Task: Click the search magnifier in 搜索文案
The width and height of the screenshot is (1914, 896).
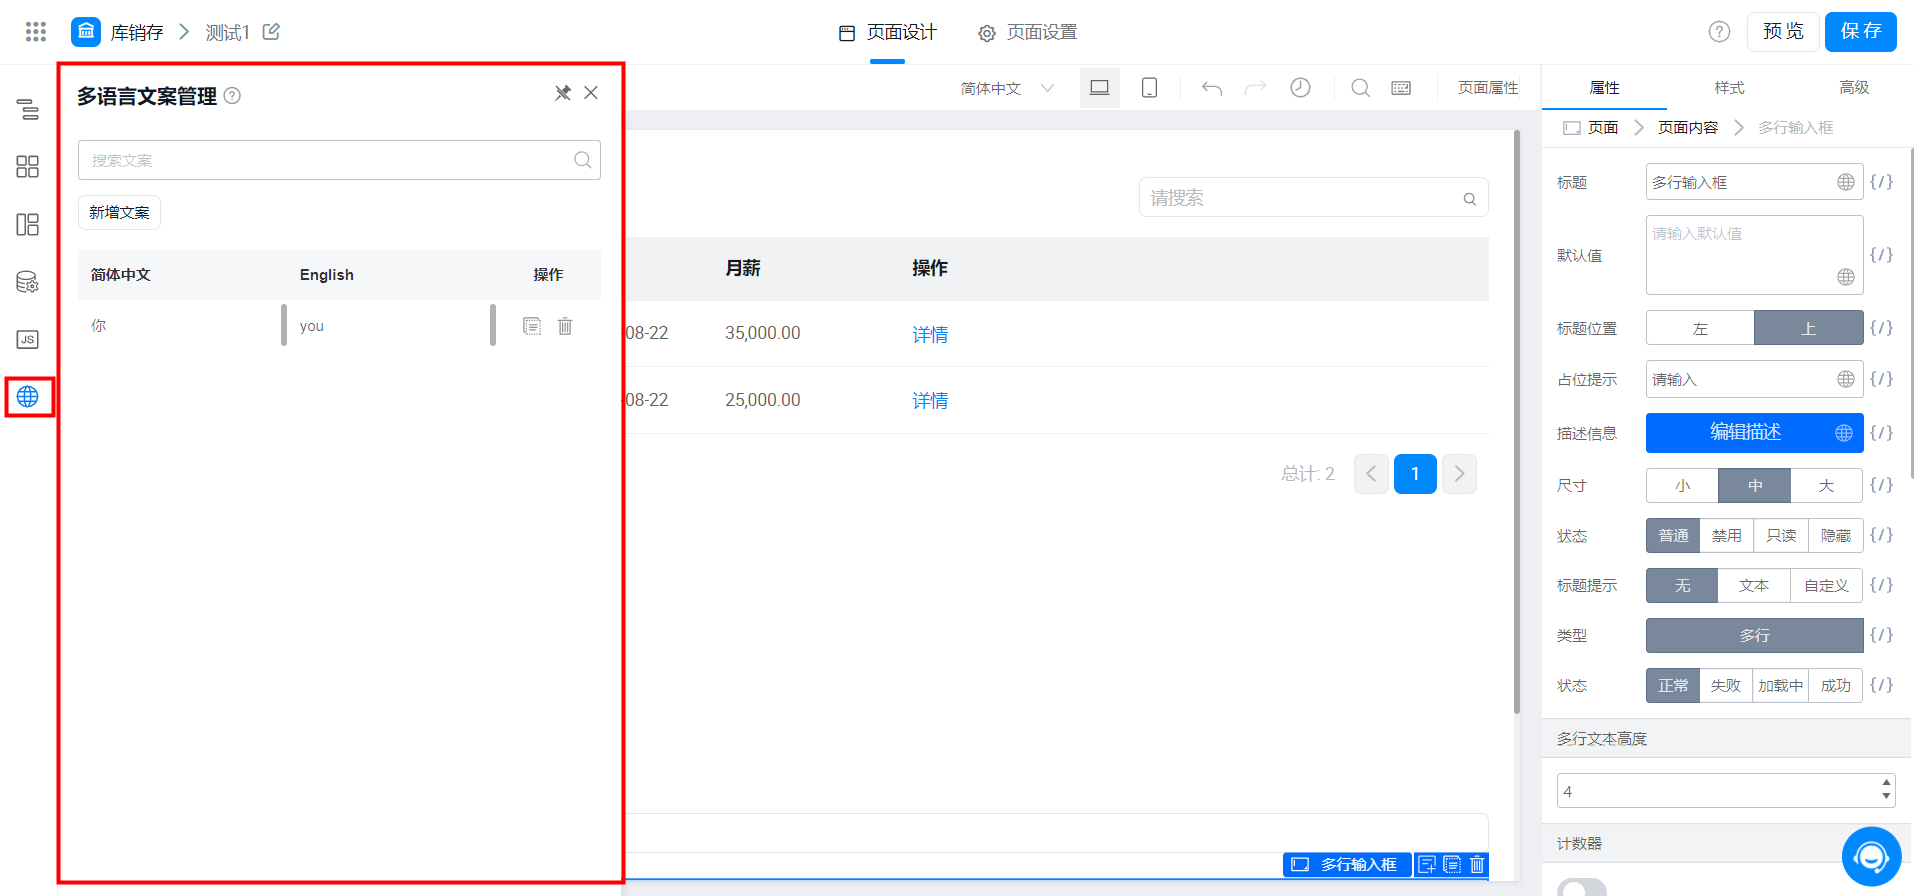Action: [x=583, y=160]
